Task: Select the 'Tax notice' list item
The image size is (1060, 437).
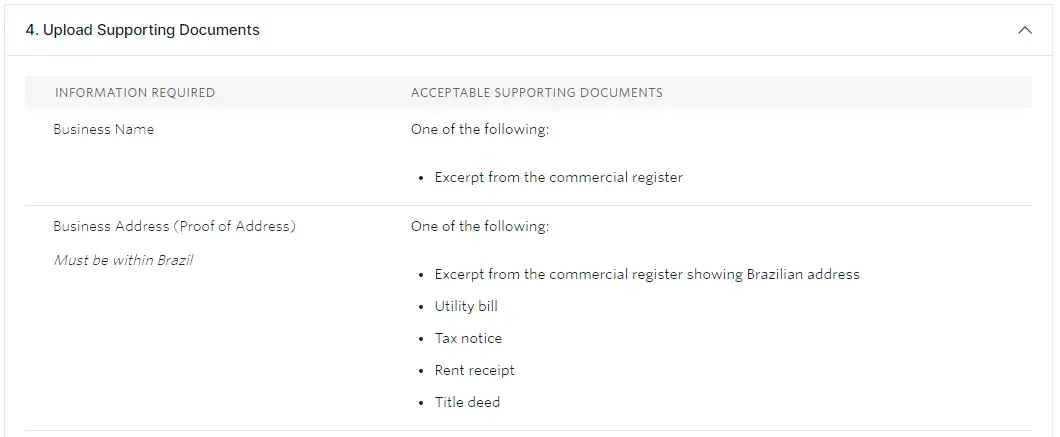Action: (x=468, y=338)
